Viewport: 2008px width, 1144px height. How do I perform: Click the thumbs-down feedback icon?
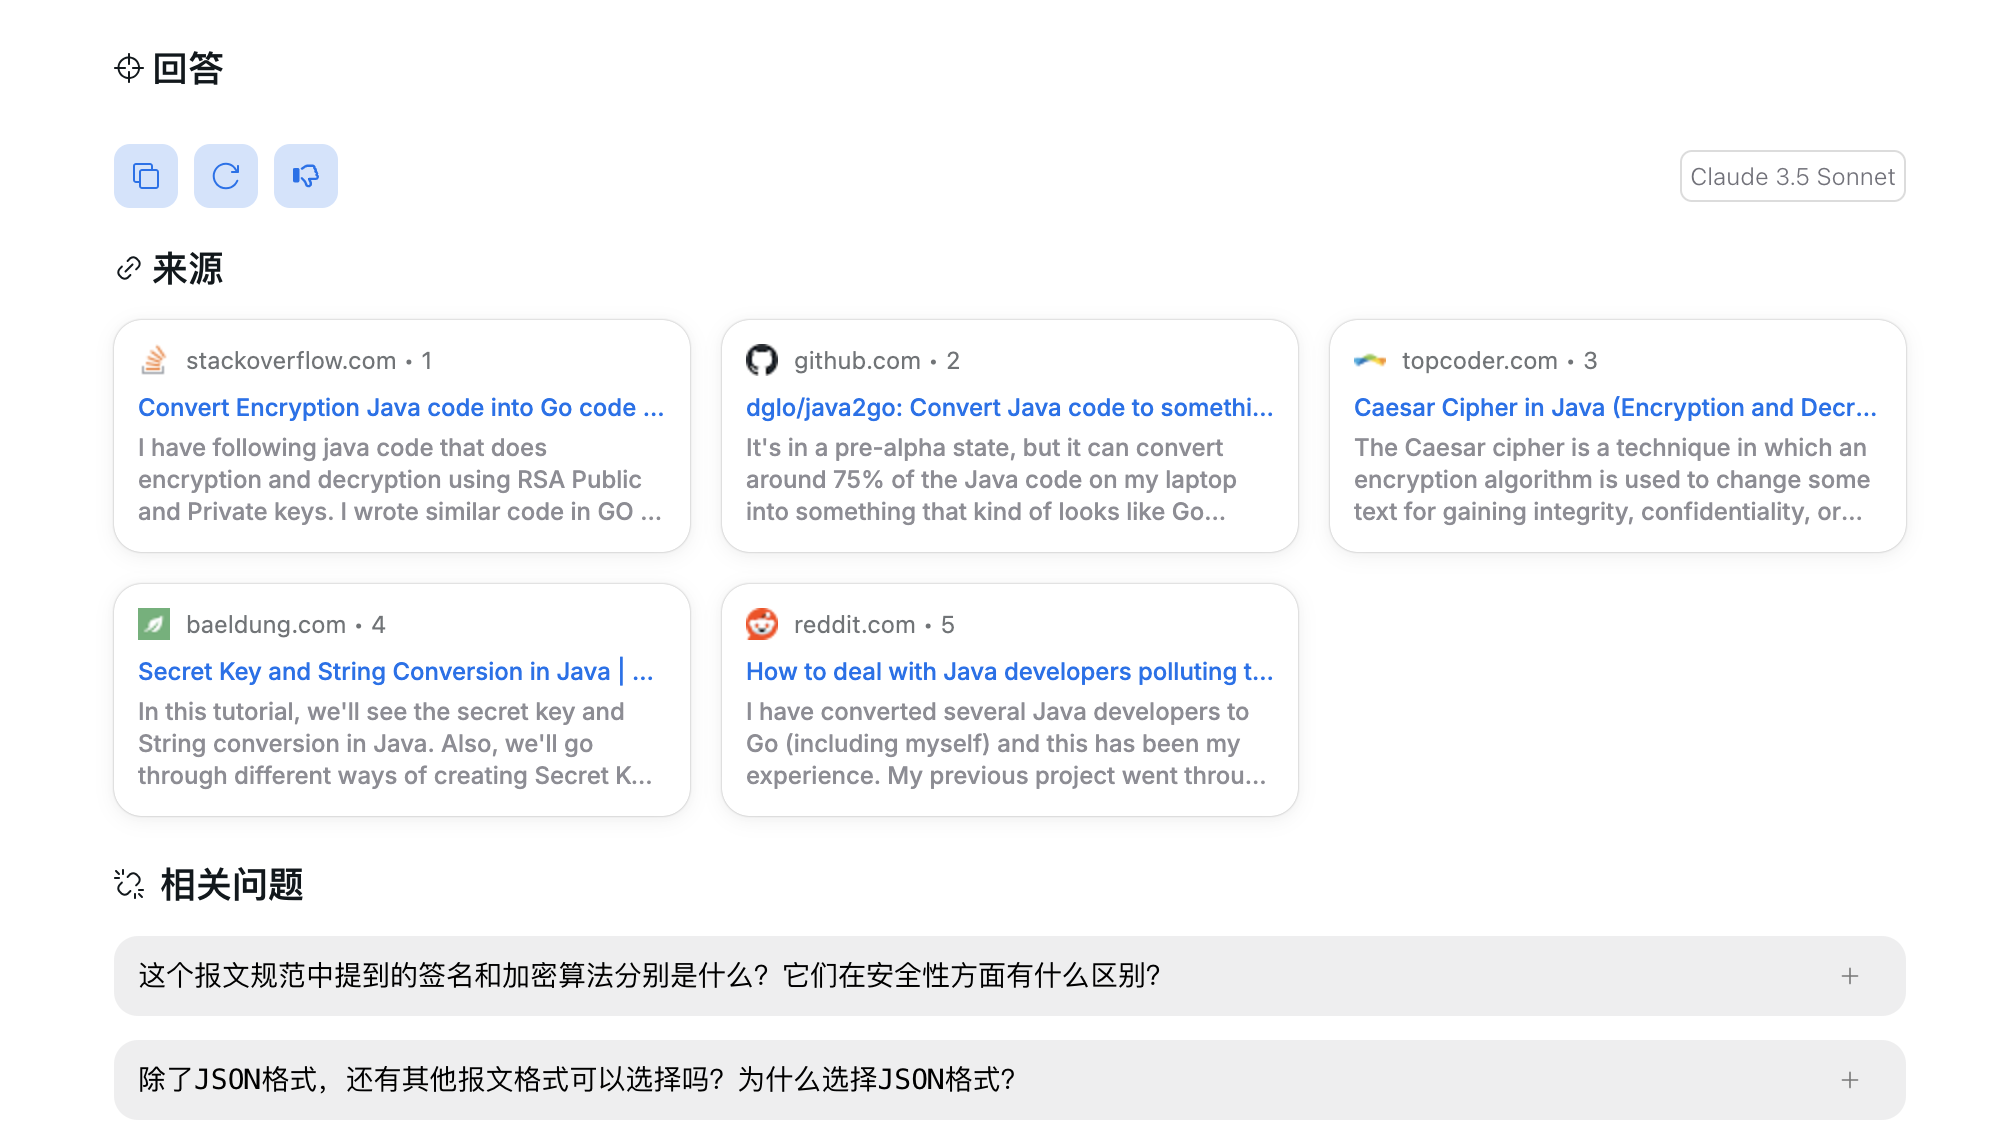pos(306,176)
